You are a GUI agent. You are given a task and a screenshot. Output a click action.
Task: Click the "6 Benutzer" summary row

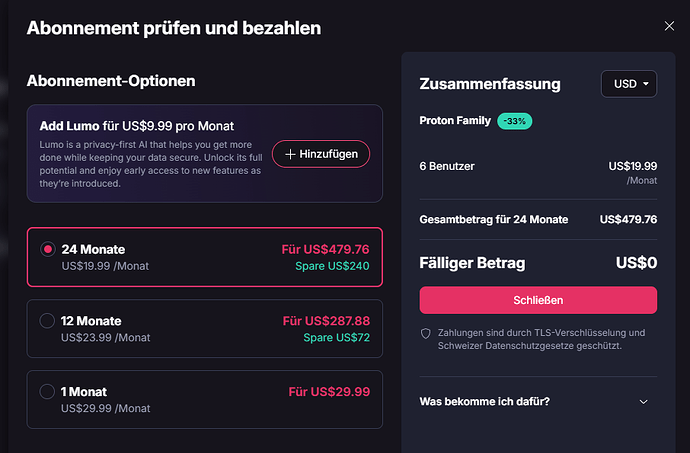point(447,166)
